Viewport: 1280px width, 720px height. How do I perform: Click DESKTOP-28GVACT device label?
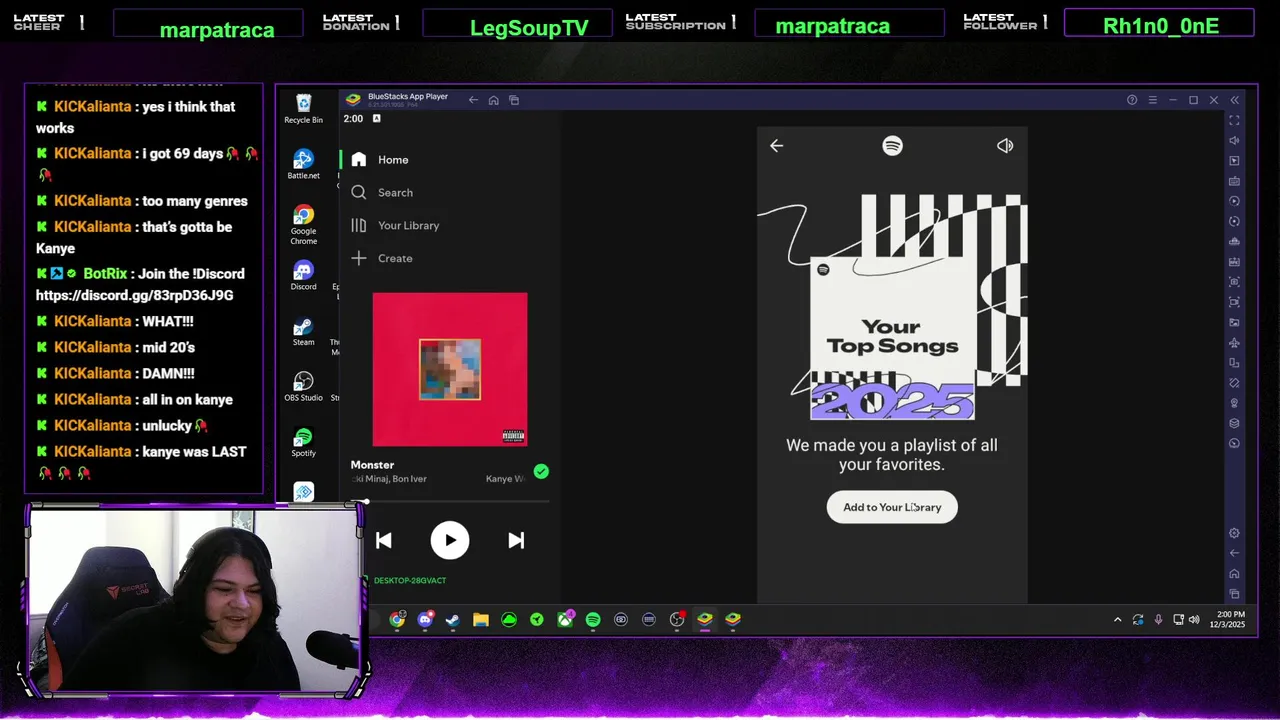click(x=410, y=581)
